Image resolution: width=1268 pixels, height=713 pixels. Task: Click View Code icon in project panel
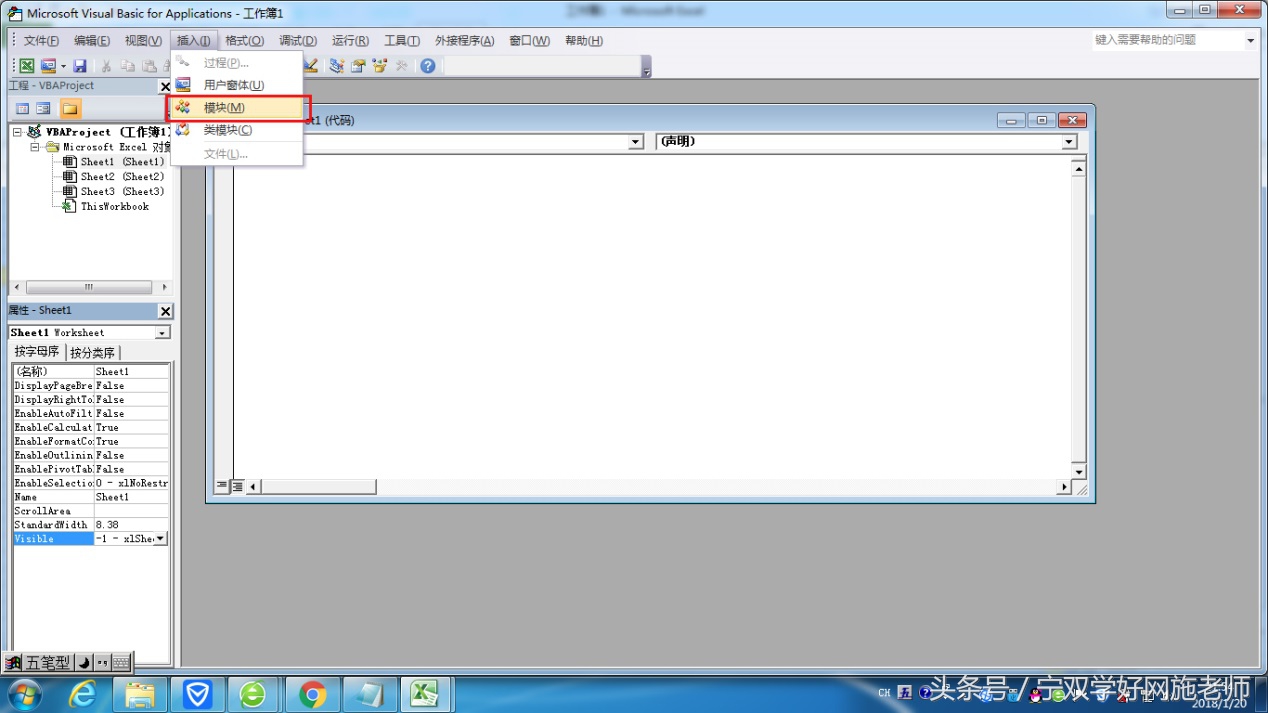click(x=23, y=108)
